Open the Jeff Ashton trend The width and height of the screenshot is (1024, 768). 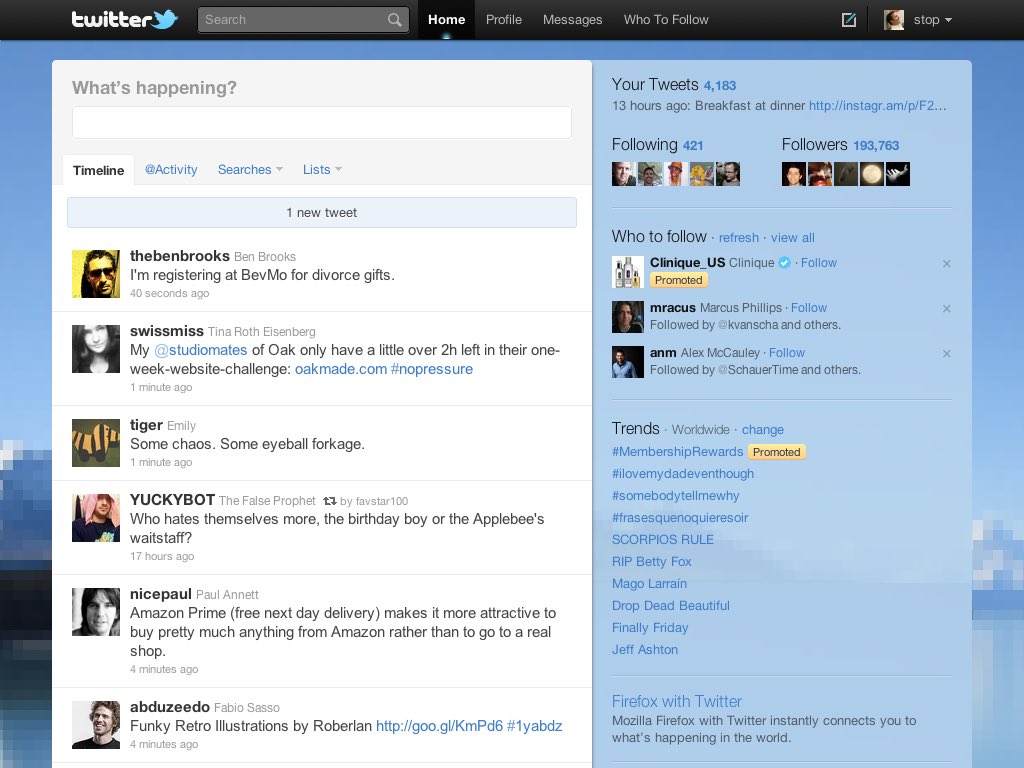(645, 650)
